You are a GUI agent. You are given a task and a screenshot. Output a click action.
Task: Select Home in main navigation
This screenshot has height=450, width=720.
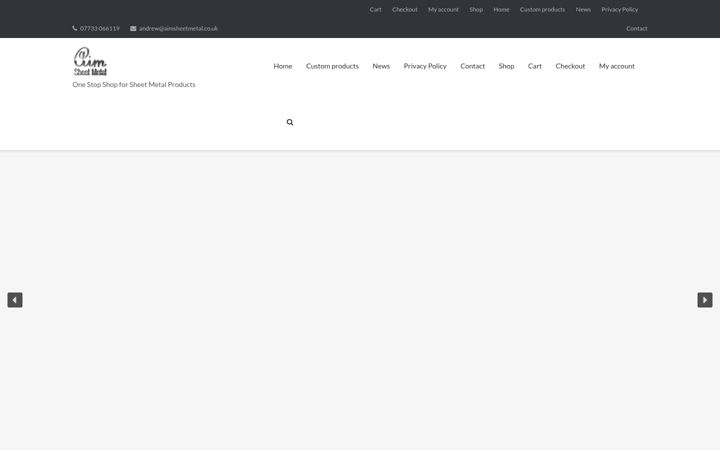tap(283, 66)
